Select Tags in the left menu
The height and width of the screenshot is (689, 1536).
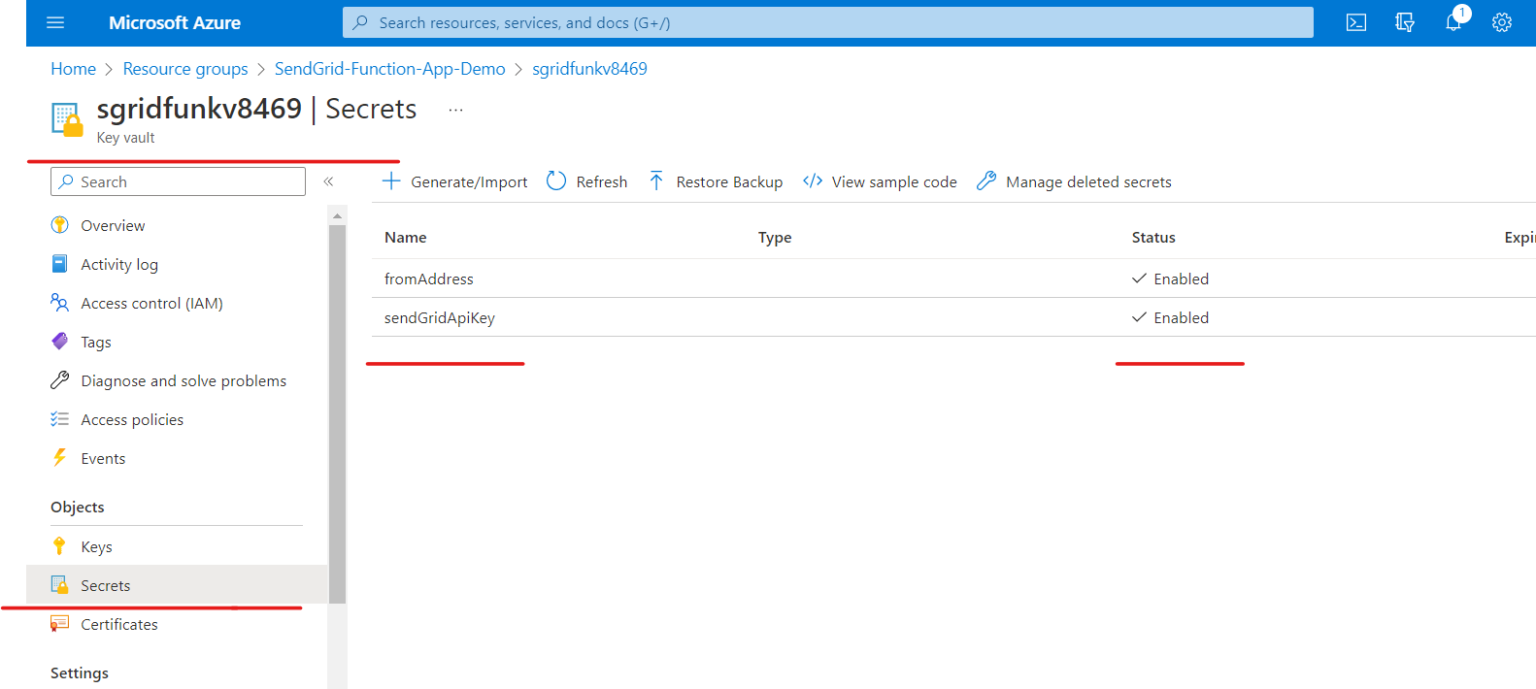(96, 341)
